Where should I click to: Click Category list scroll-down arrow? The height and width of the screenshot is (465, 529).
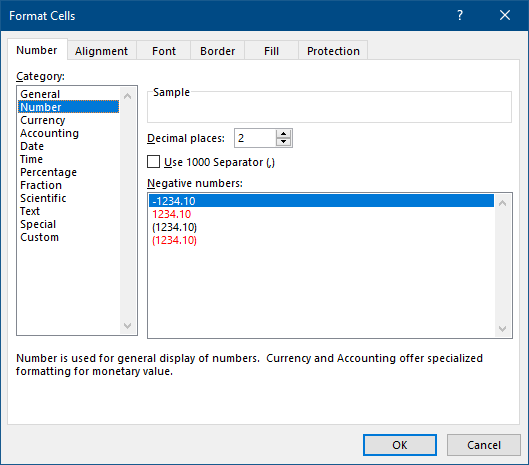[128, 326]
